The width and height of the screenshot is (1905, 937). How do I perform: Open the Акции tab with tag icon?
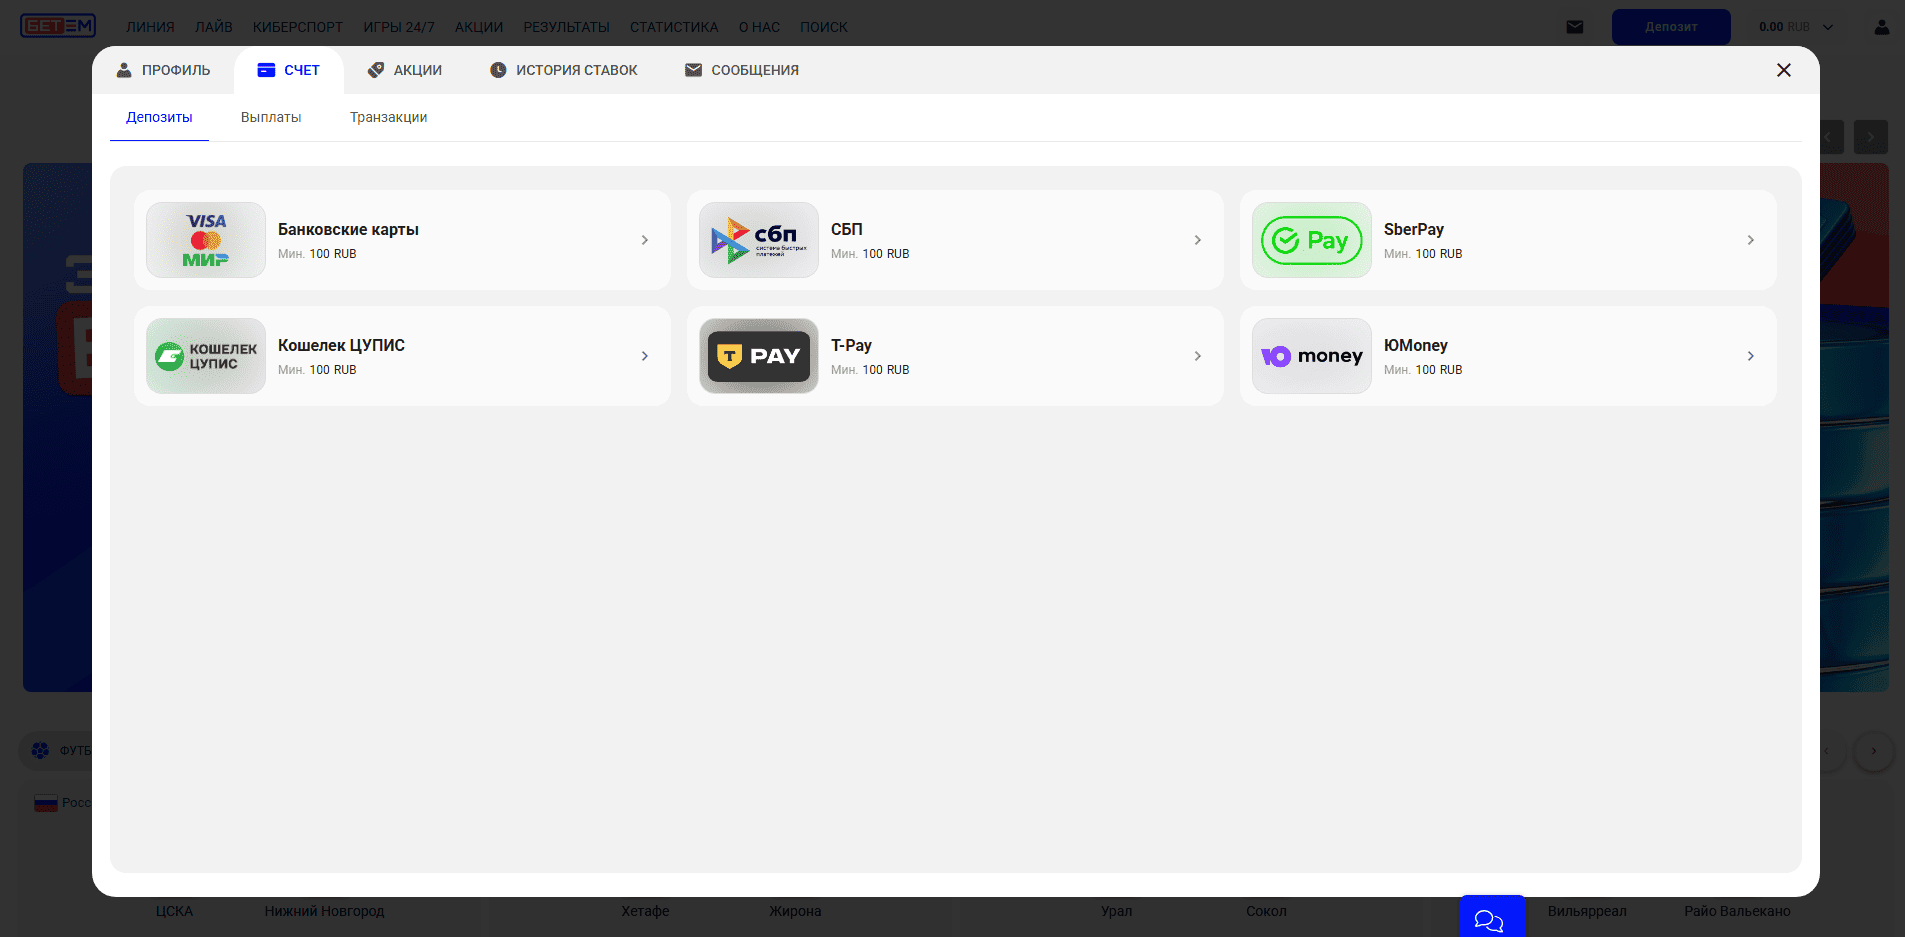pos(405,70)
